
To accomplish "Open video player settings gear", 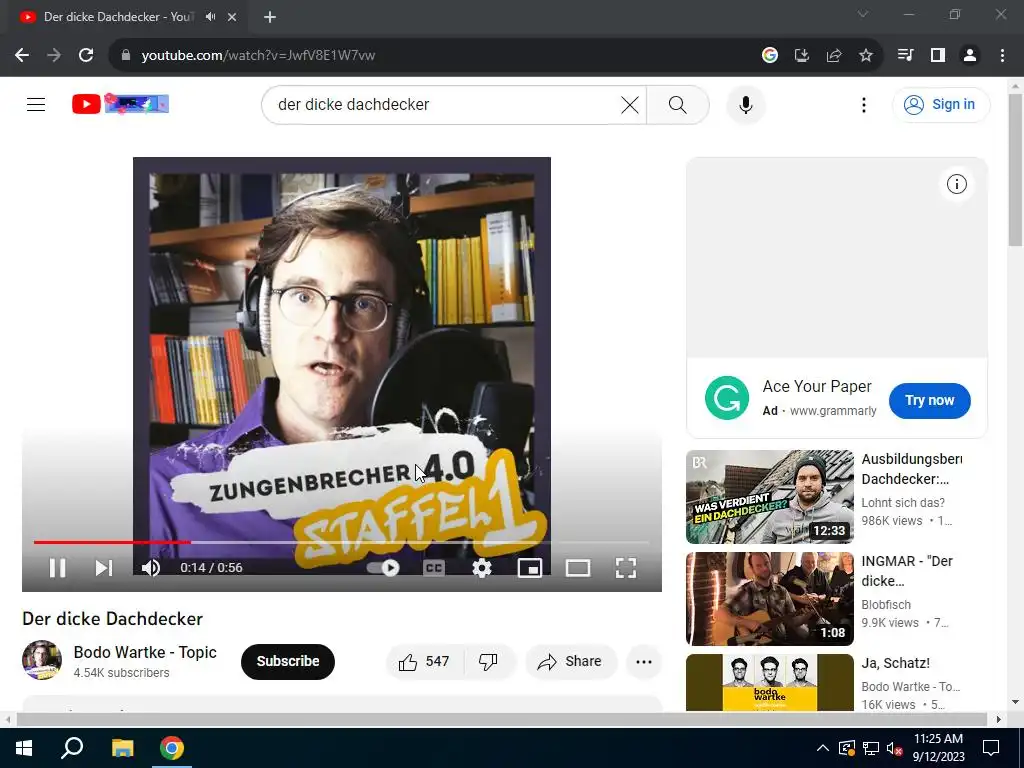I will tap(482, 568).
